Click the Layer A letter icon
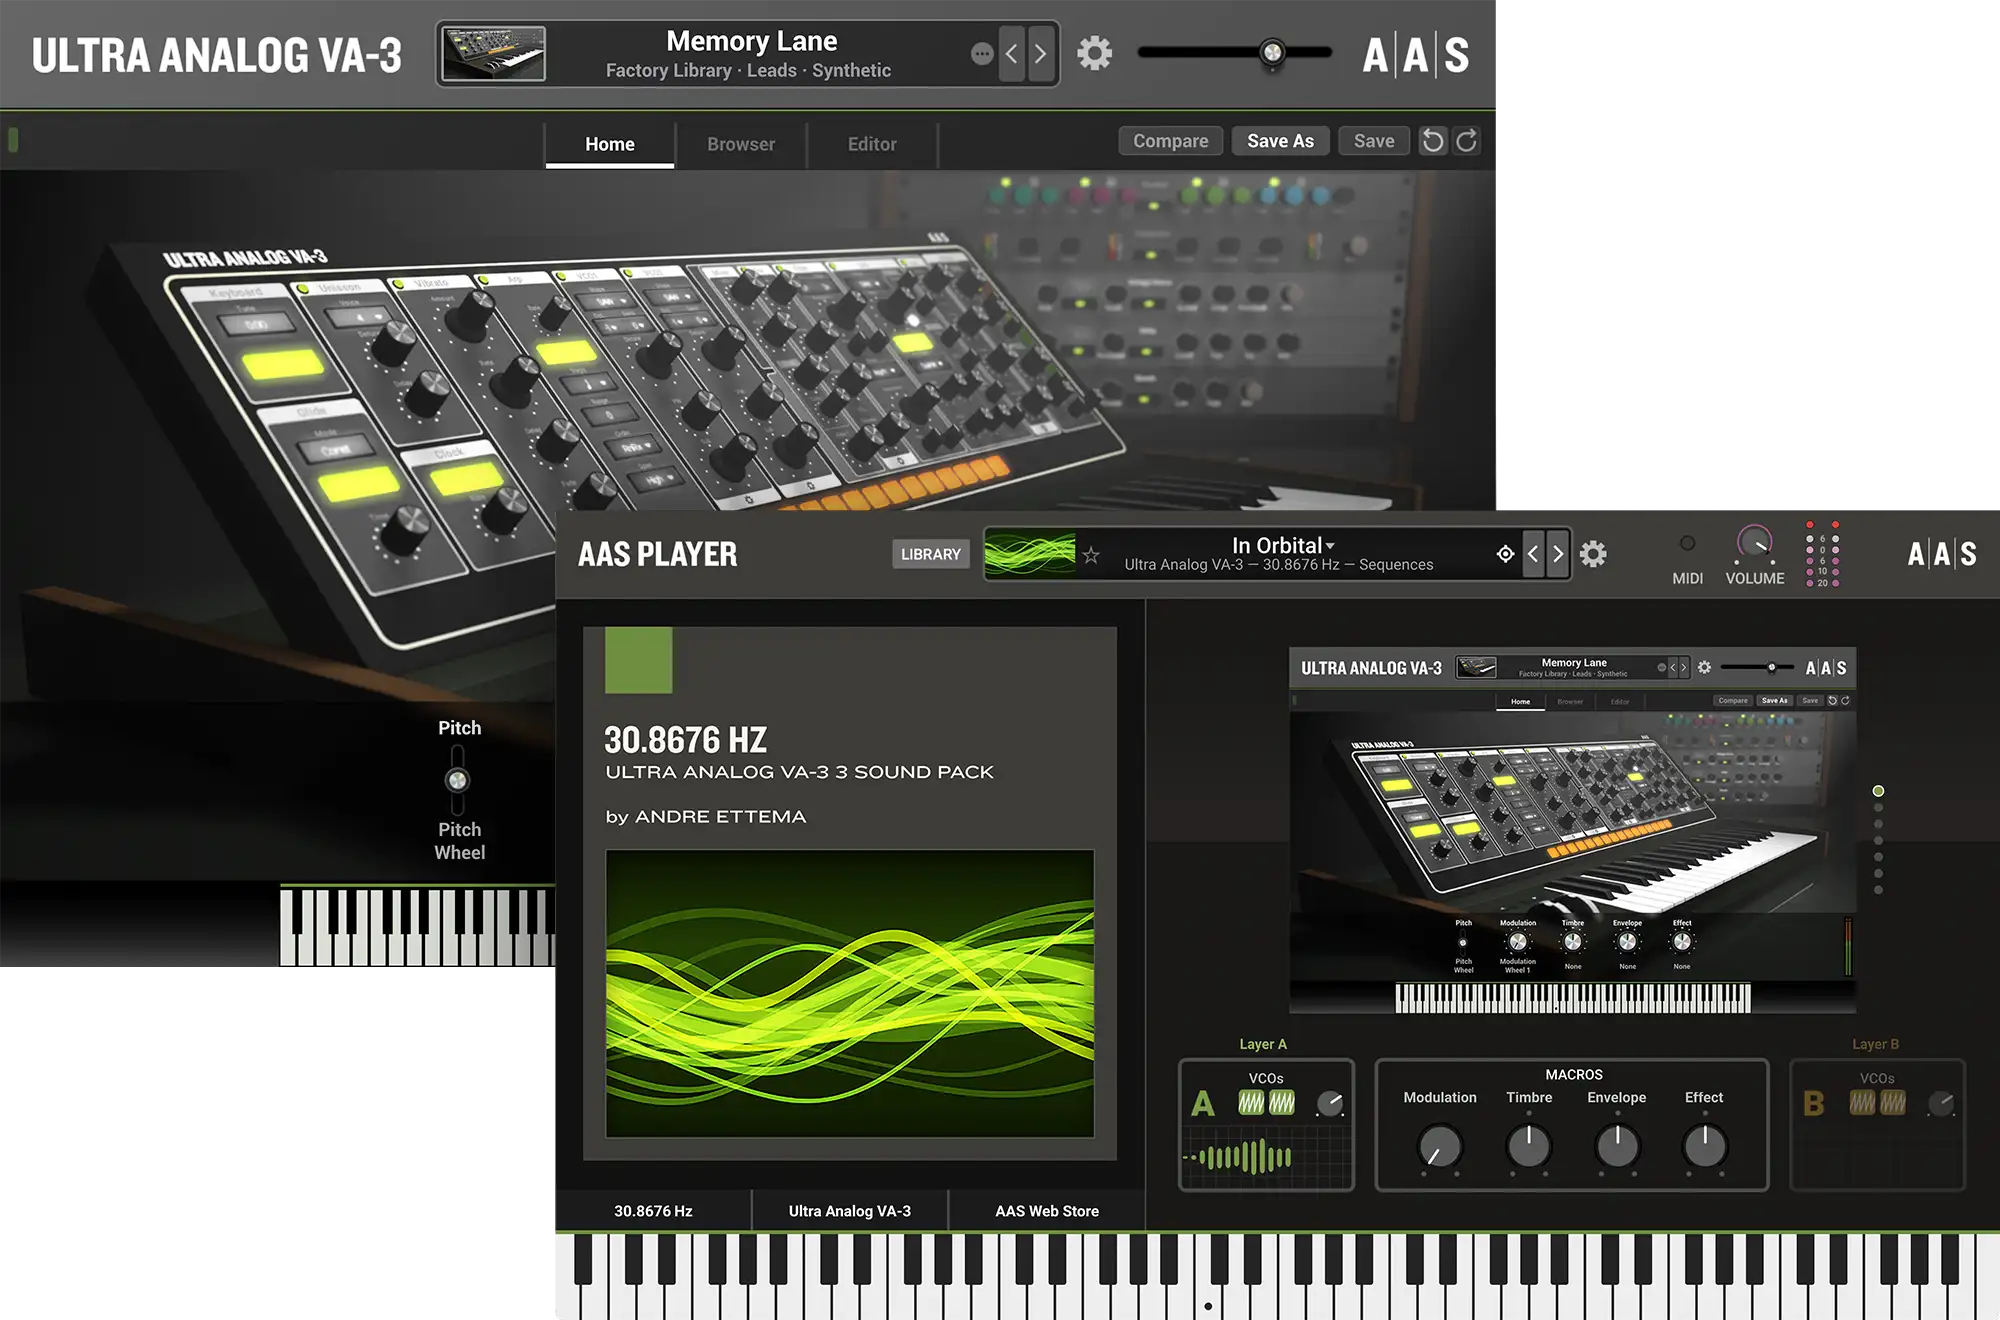This screenshot has width=2000, height=1320. tap(1203, 1104)
